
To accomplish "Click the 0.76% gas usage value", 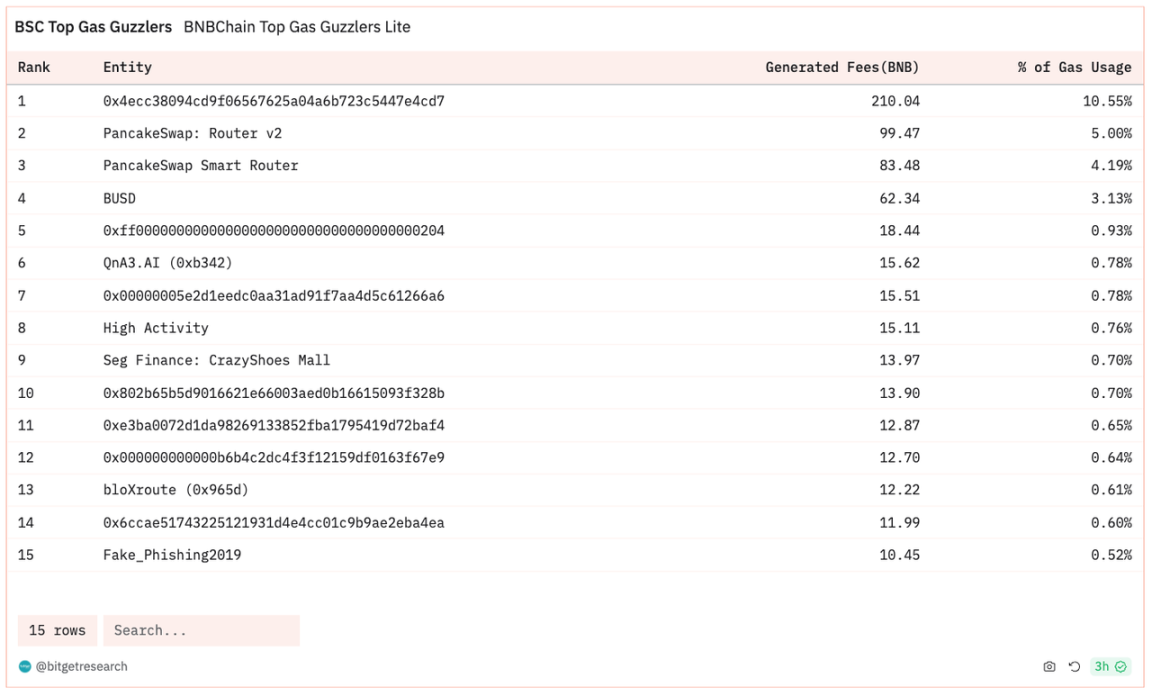I will coord(1112,328).
